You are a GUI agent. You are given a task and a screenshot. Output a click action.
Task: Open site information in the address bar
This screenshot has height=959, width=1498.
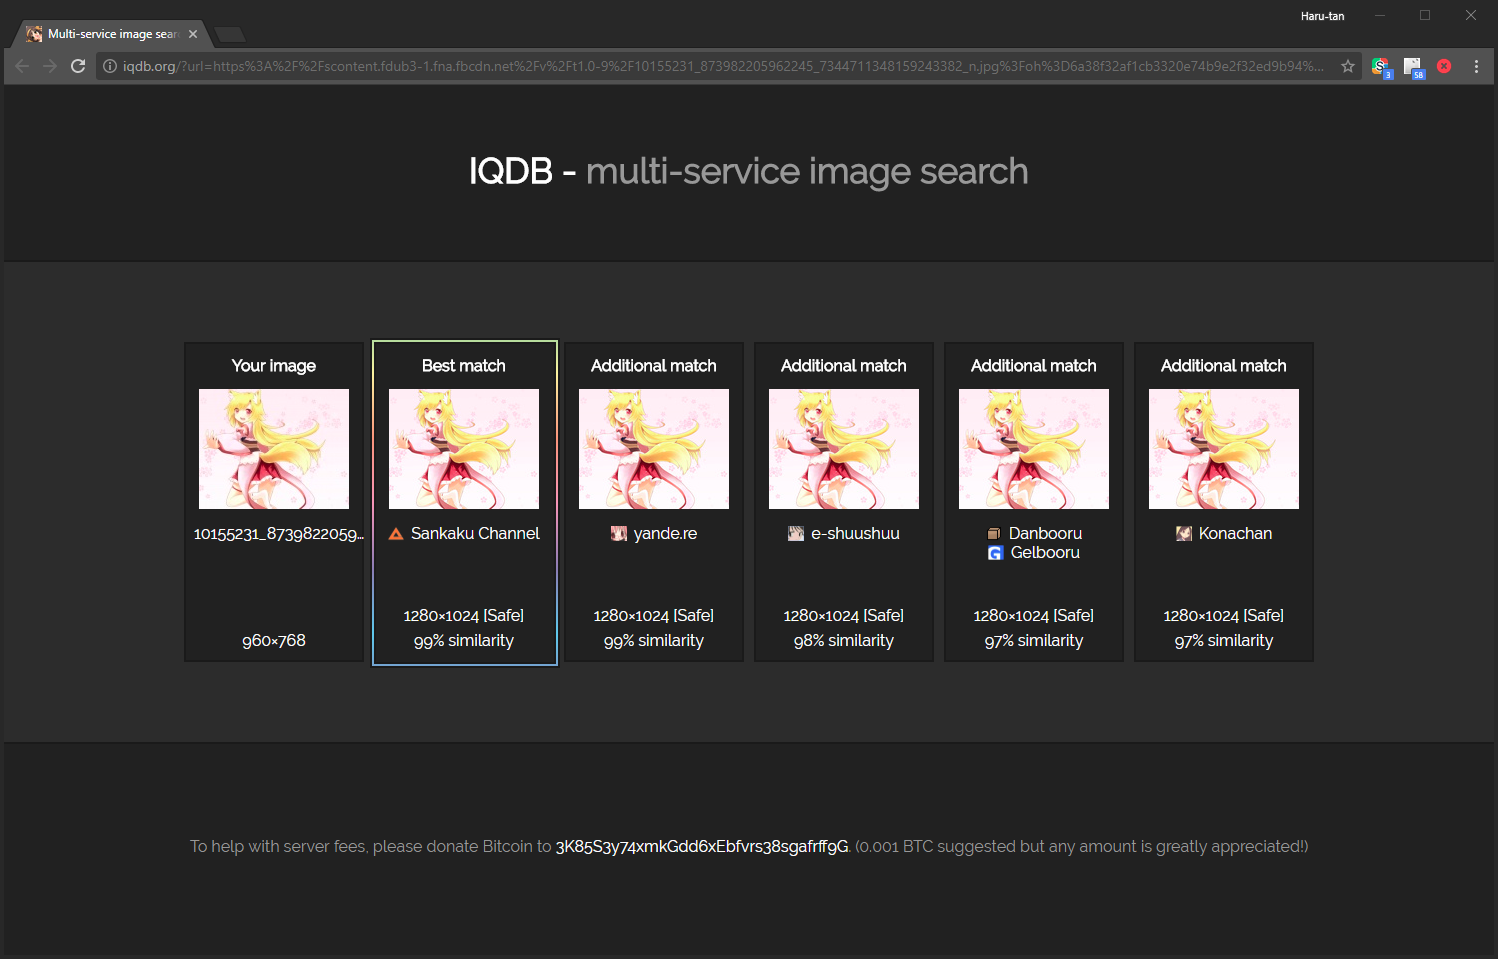pyautogui.click(x=108, y=66)
